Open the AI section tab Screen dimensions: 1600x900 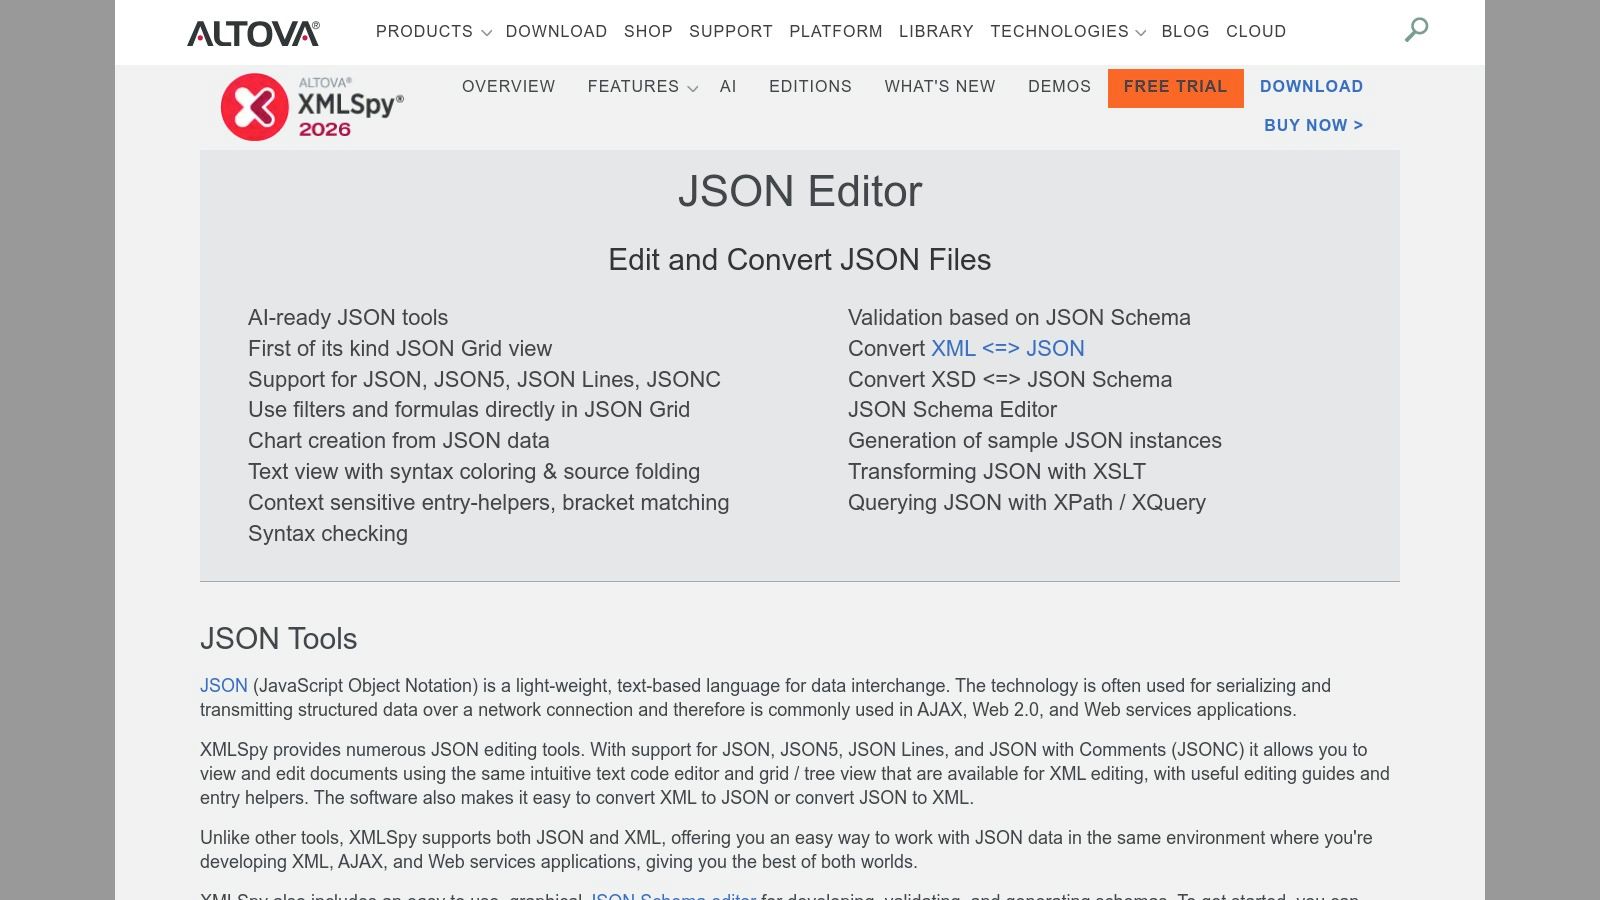pos(727,87)
